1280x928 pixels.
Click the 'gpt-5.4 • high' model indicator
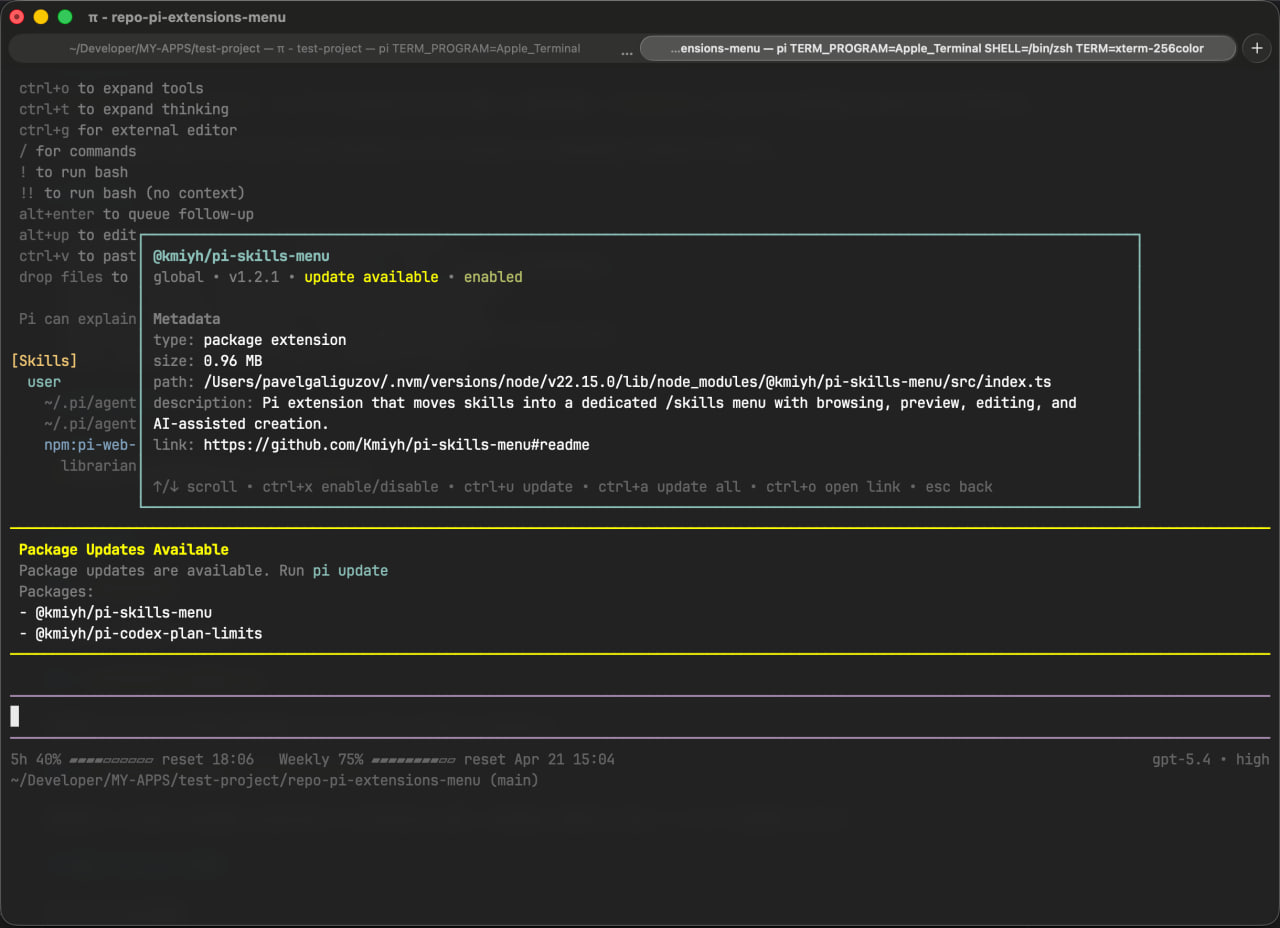(1210, 760)
